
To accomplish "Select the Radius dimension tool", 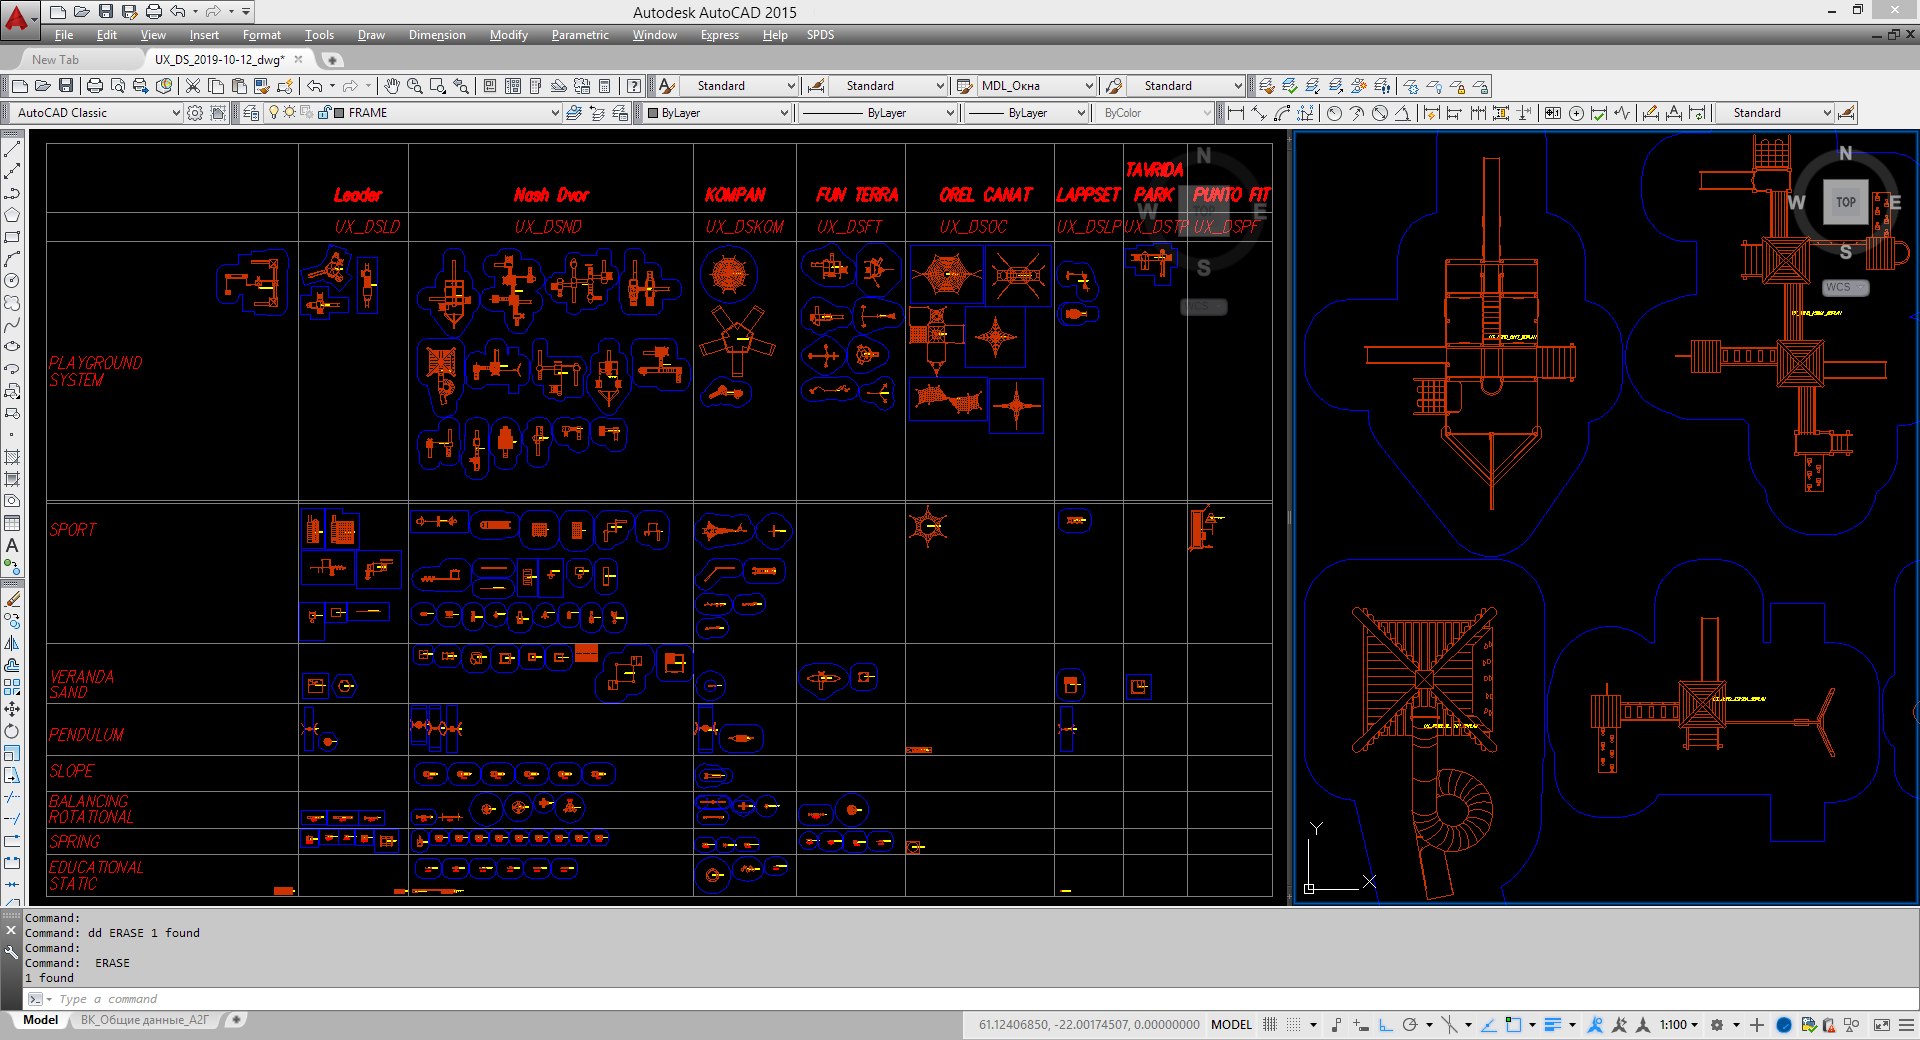I will pyautogui.click(x=1334, y=113).
